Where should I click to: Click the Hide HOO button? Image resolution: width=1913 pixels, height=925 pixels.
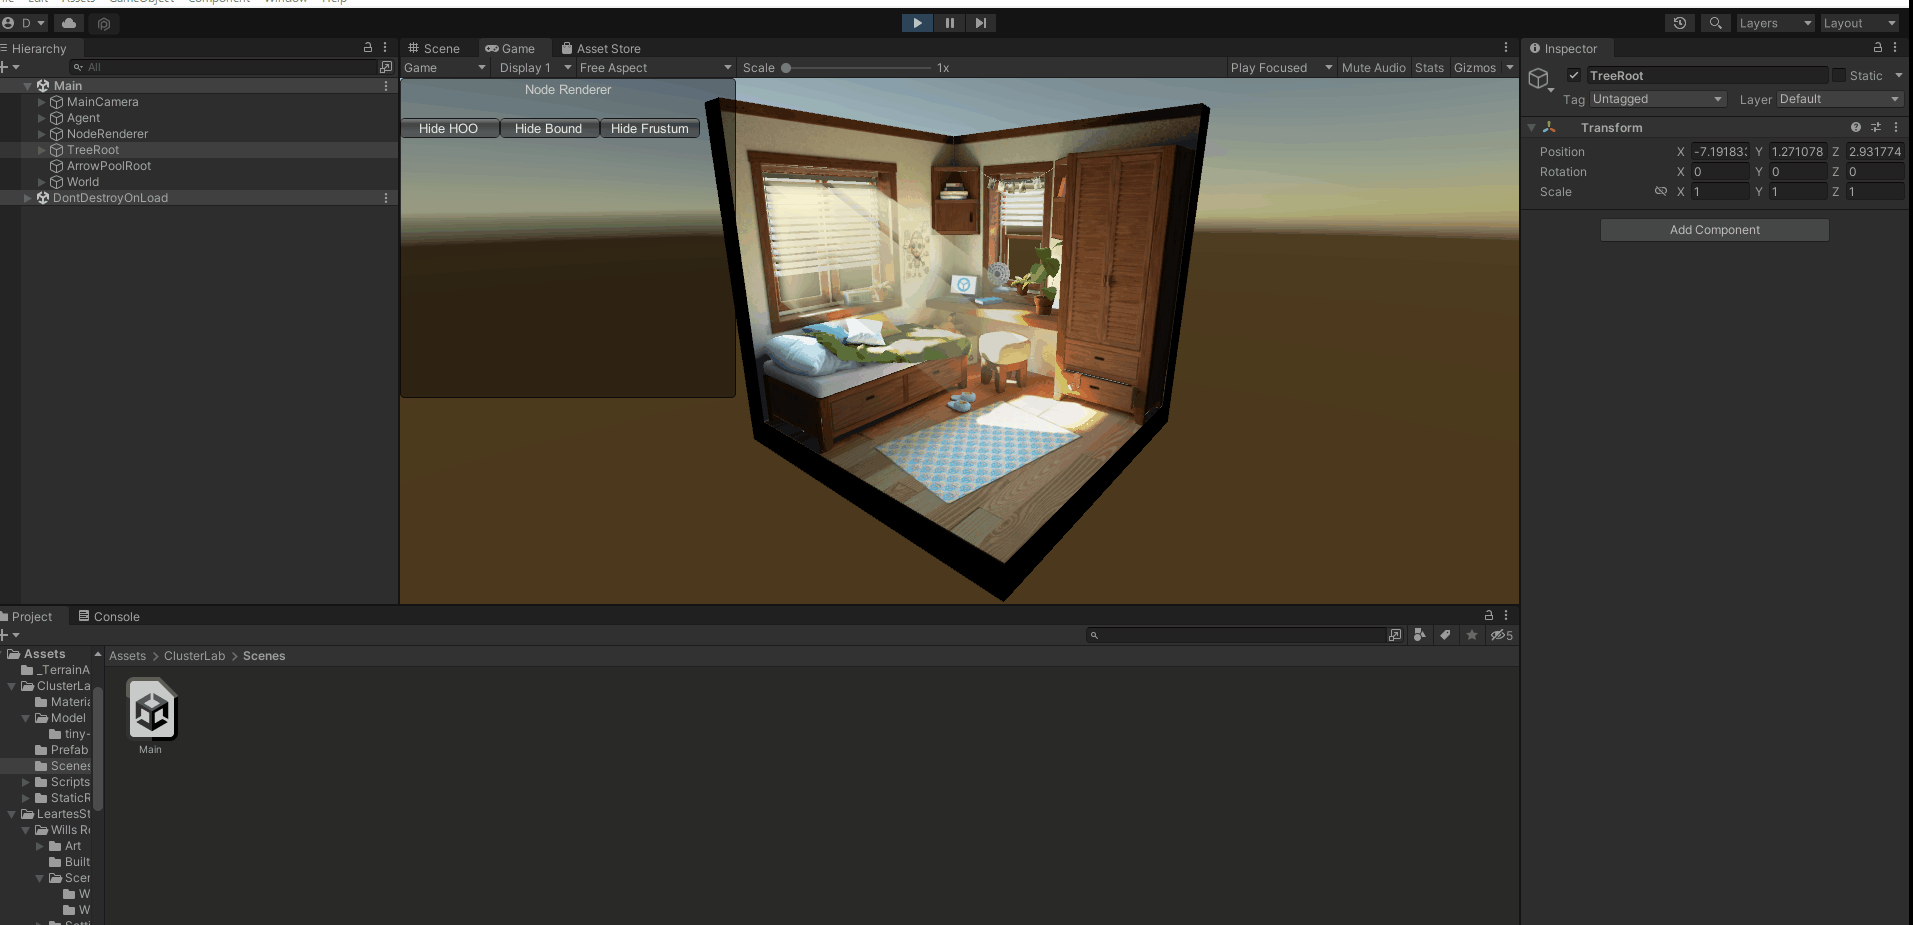pyautogui.click(x=449, y=128)
